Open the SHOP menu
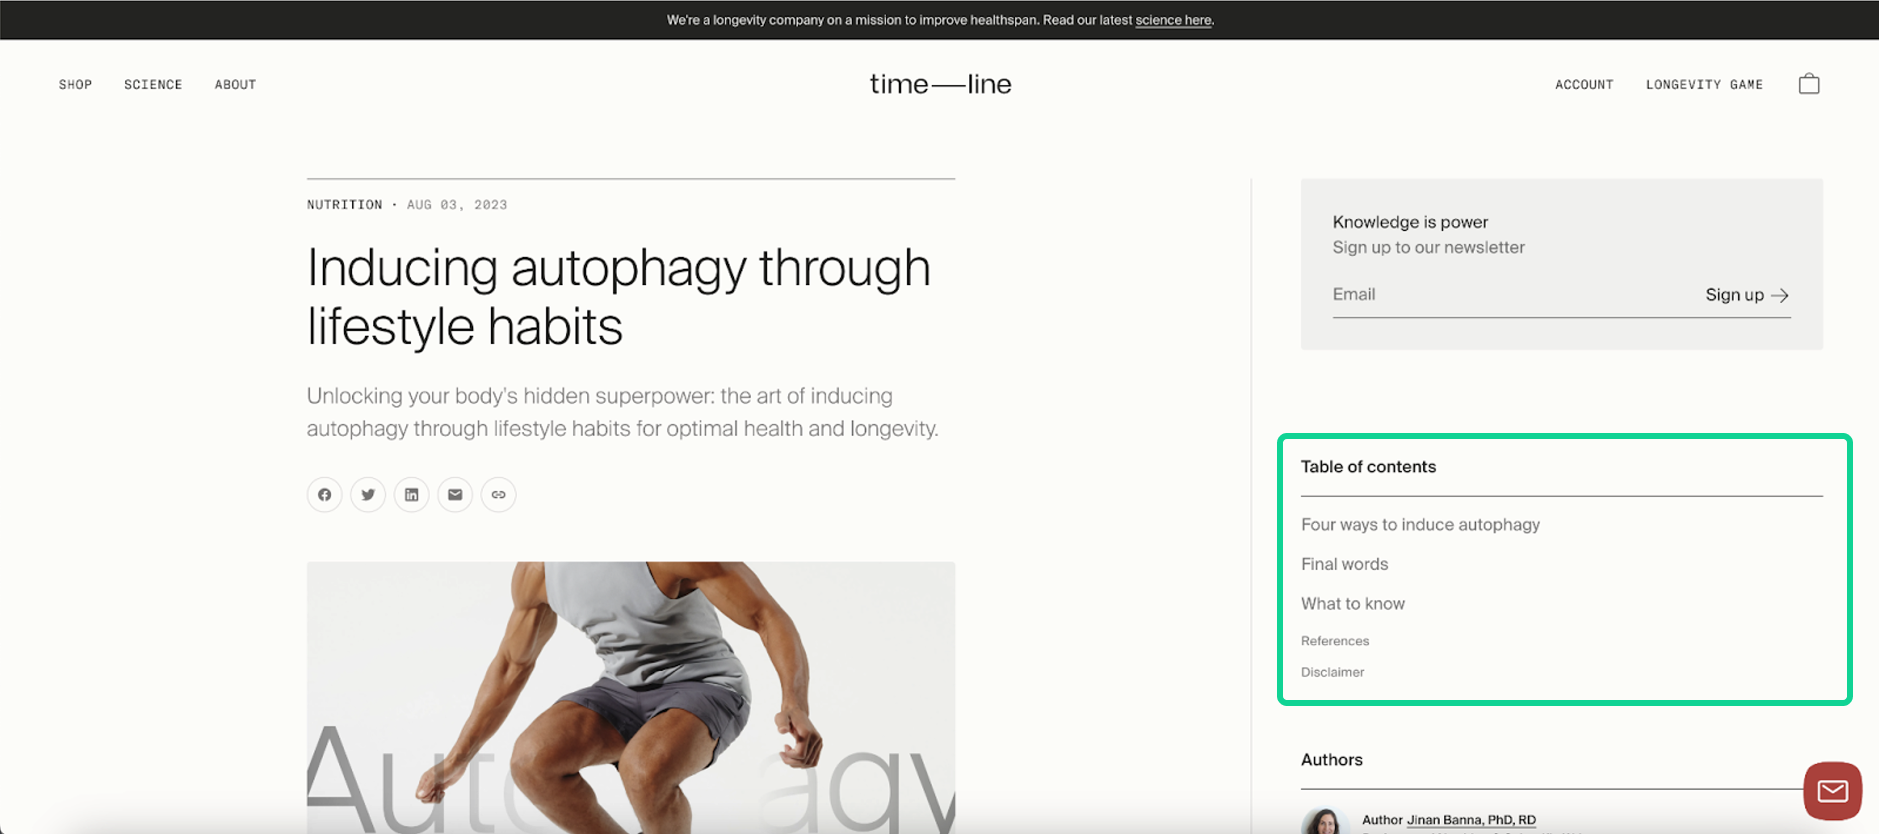 [75, 85]
